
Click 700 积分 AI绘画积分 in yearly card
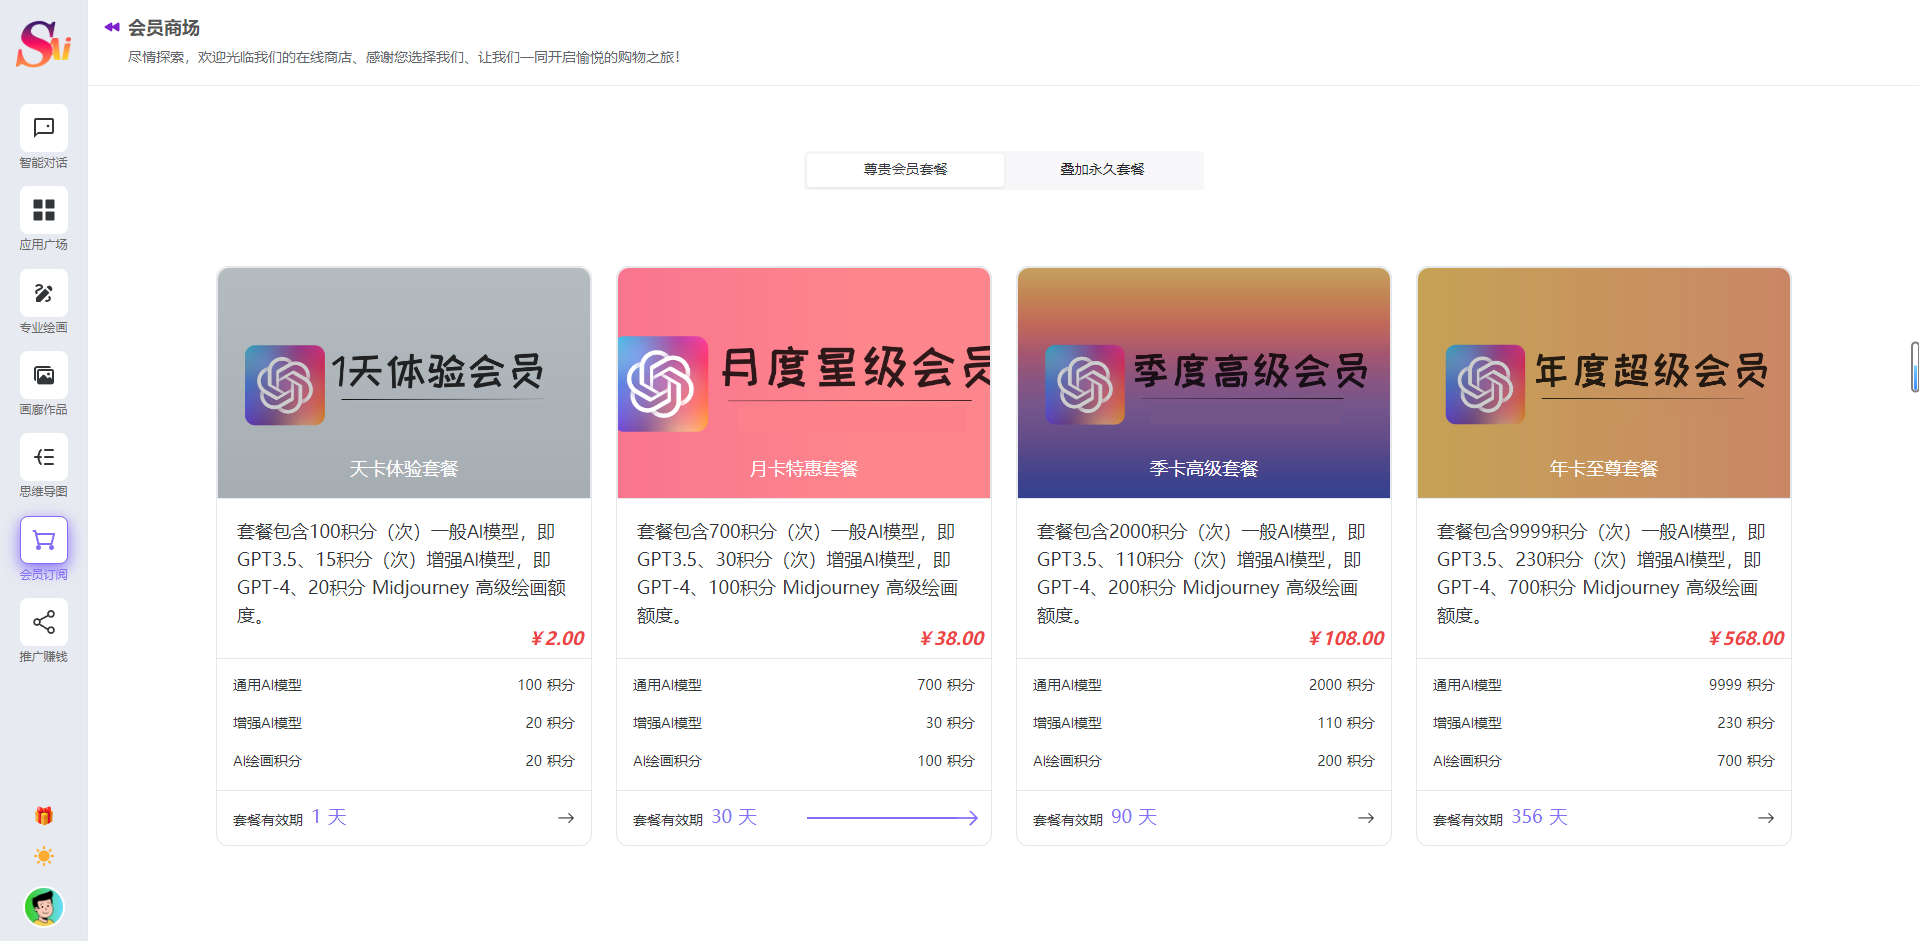tap(1745, 761)
